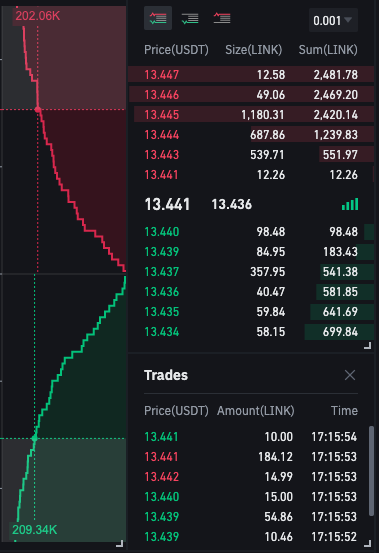
Task: Click the Trades list scrollbar
Action: (x=371, y=471)
